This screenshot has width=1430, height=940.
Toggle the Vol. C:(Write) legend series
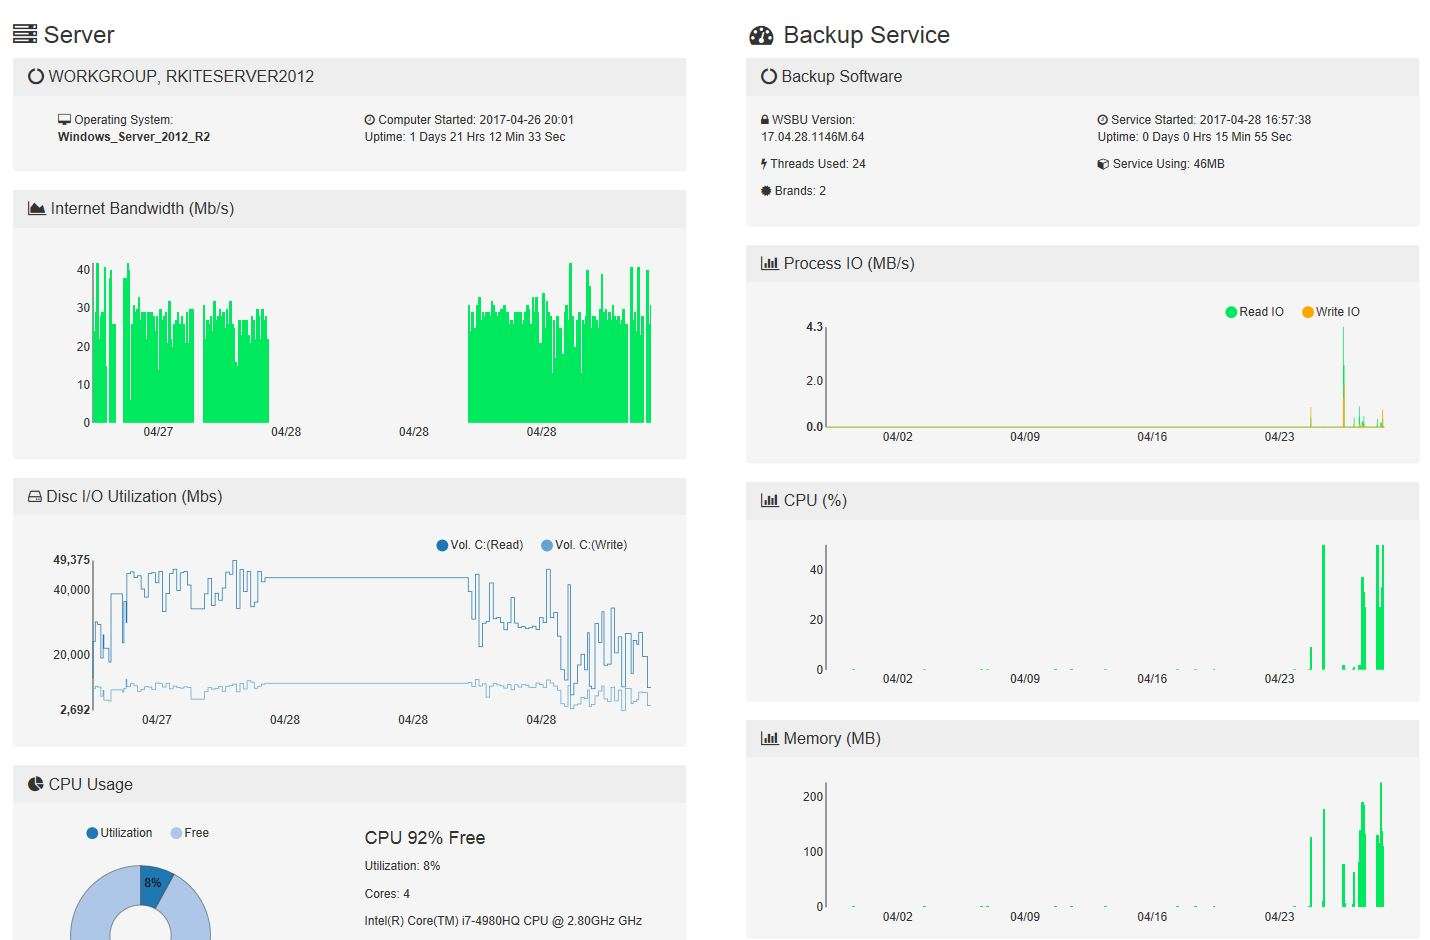coord(584,545)
